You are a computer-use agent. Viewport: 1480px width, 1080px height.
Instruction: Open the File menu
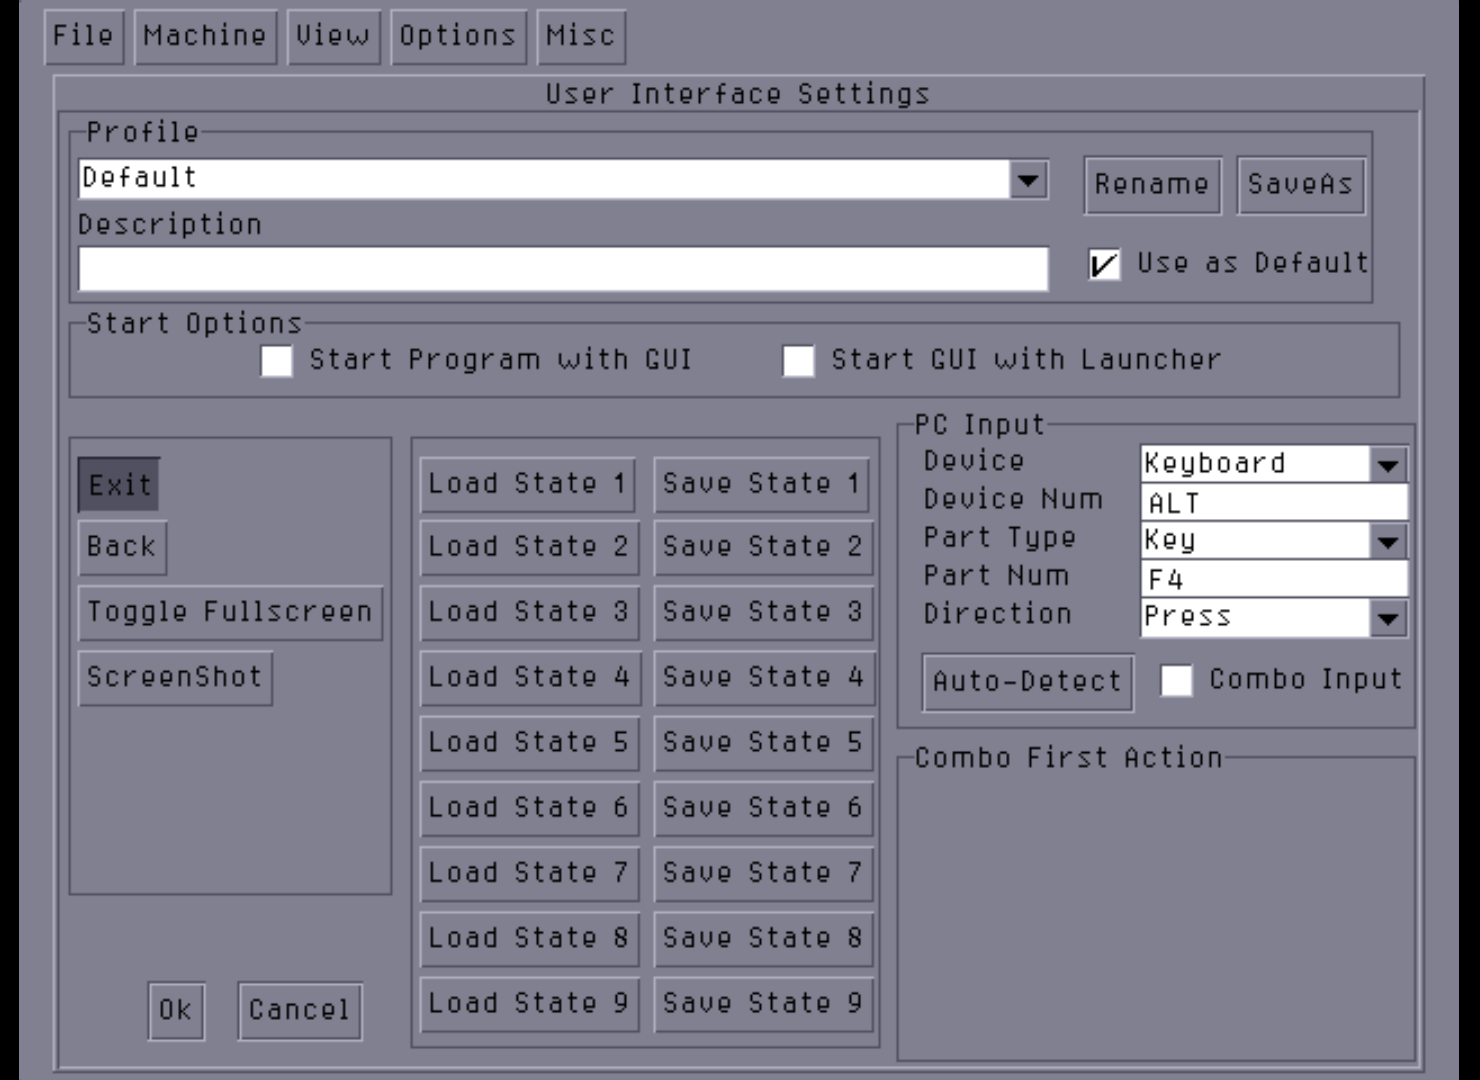pos(83,37)
